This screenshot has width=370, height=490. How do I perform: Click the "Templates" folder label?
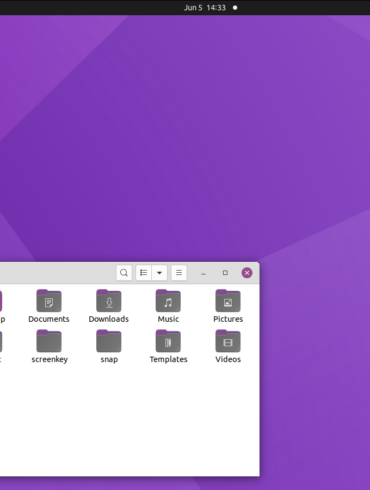coord(168,359)
